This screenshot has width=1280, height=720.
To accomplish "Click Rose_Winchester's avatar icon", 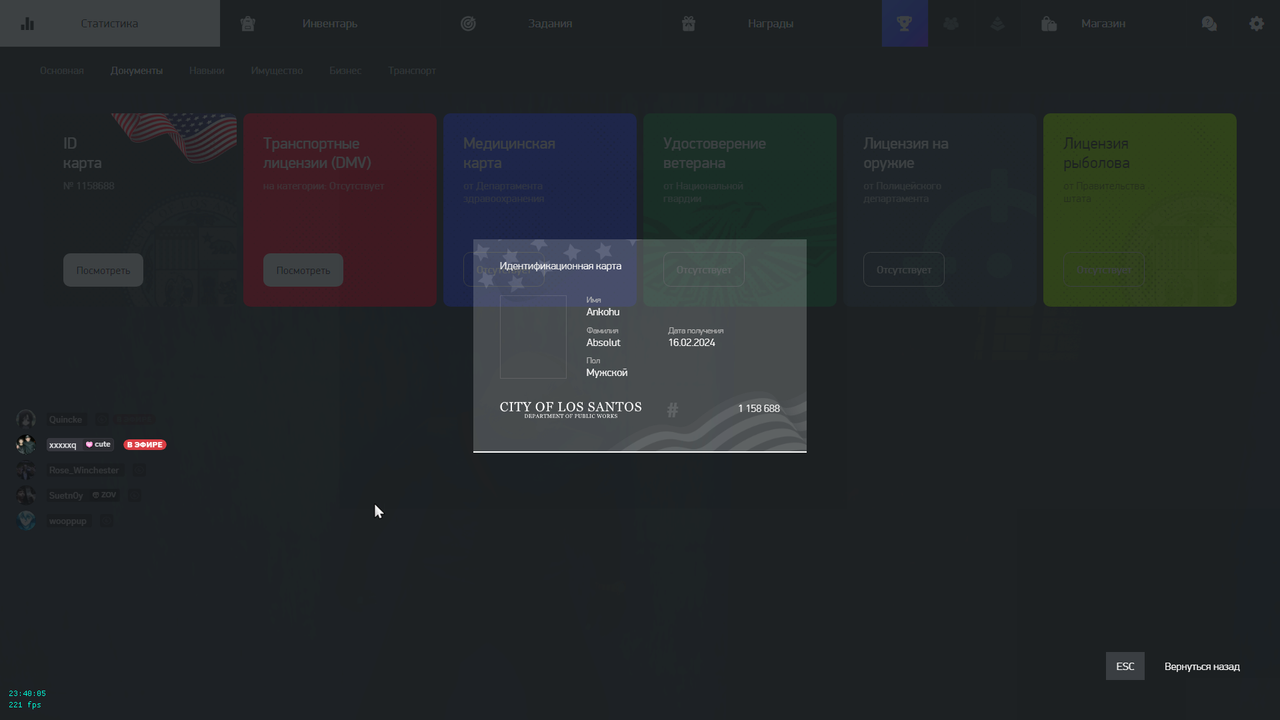I will click(26, 470).
